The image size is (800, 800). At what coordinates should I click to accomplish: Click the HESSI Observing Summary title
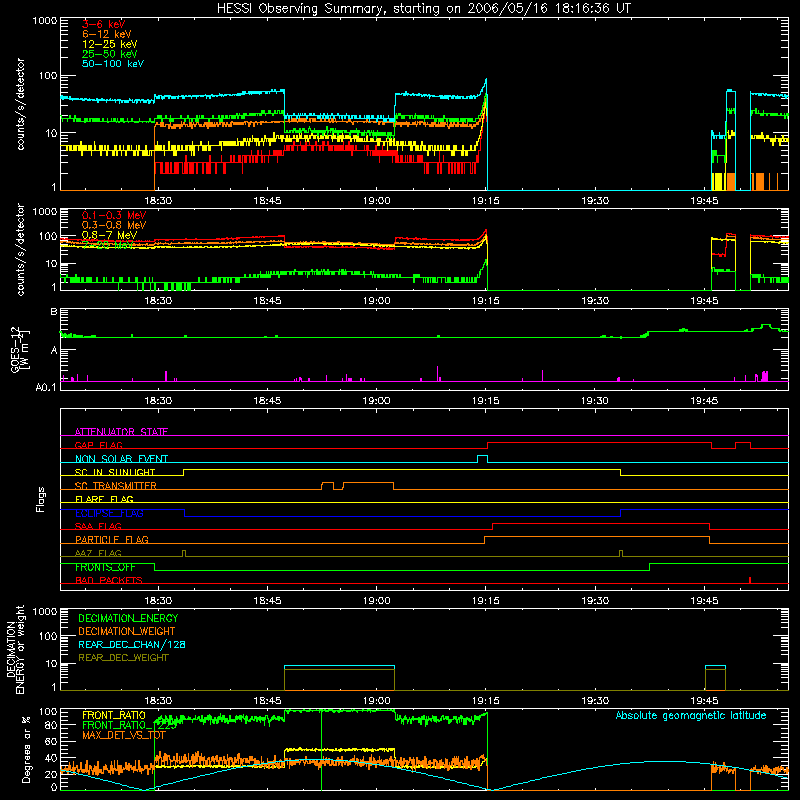coord(423,8)
